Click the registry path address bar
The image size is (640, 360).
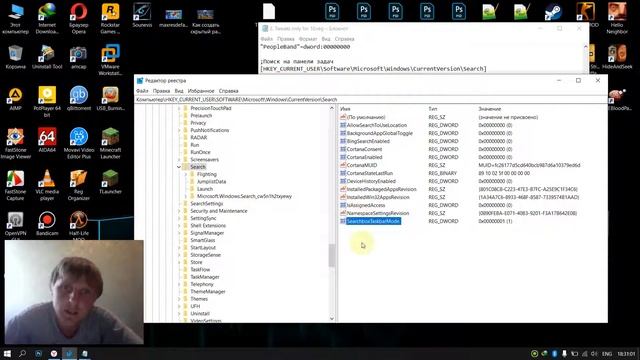click(371, 100)
